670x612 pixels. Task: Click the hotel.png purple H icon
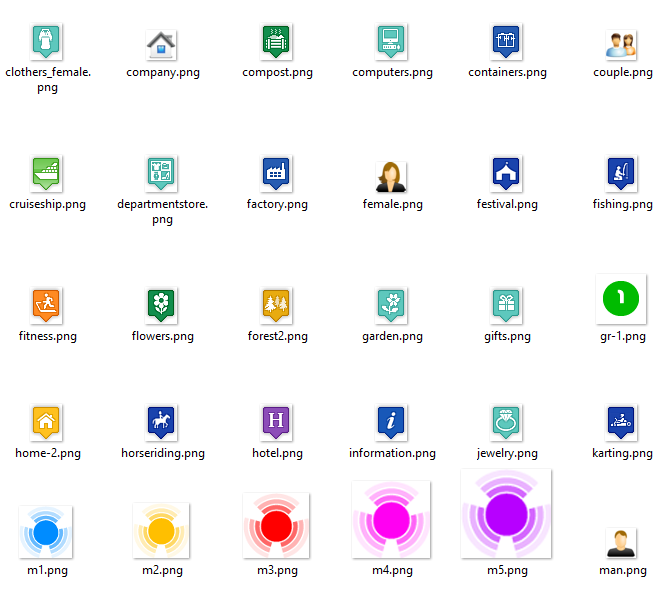[276, 422]
